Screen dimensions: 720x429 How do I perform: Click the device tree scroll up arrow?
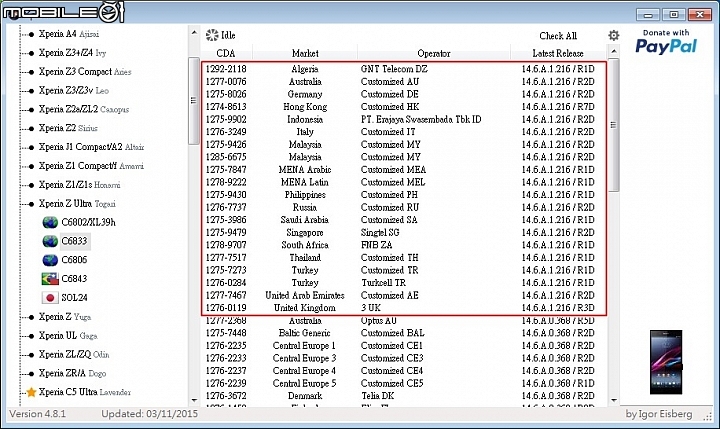[x=194, y=33]
